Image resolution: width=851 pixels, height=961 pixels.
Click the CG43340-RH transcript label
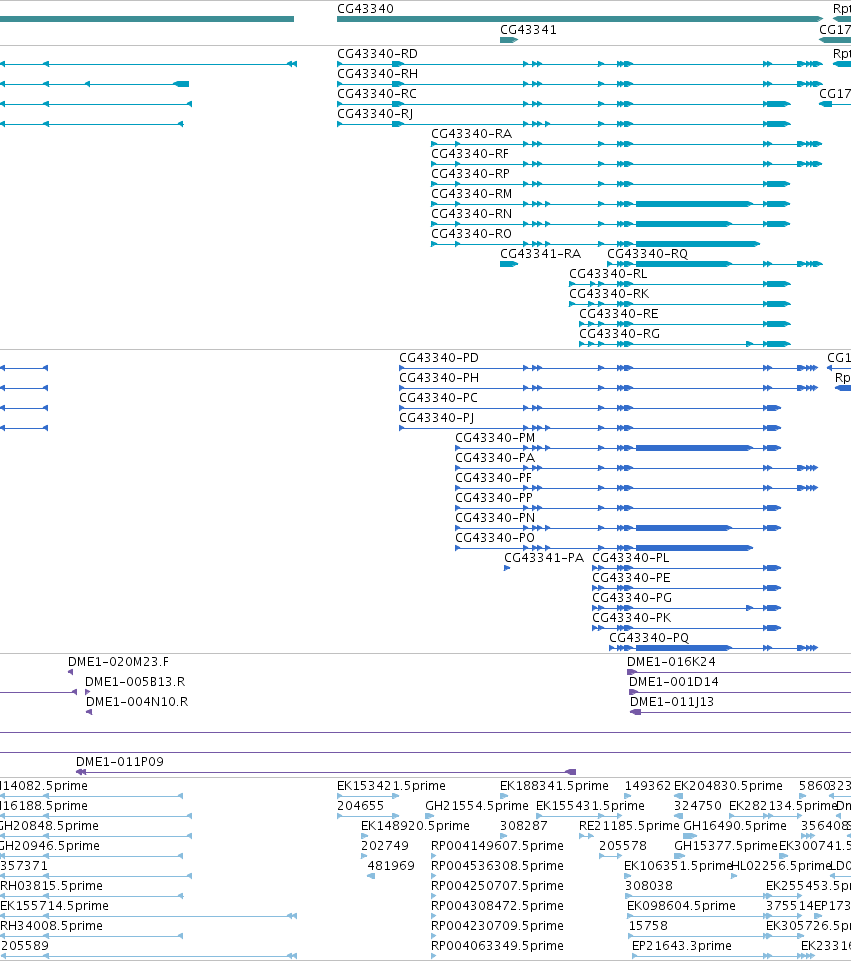click(377, 74)
